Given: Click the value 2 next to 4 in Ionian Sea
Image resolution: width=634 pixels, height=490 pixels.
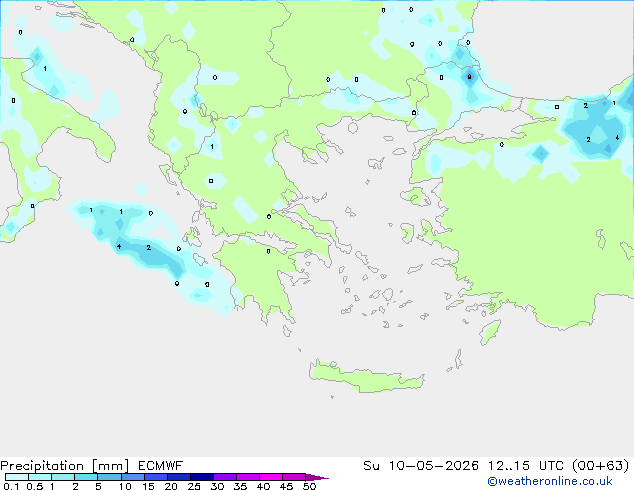Looking at the screenshot, I should point(149,247).
